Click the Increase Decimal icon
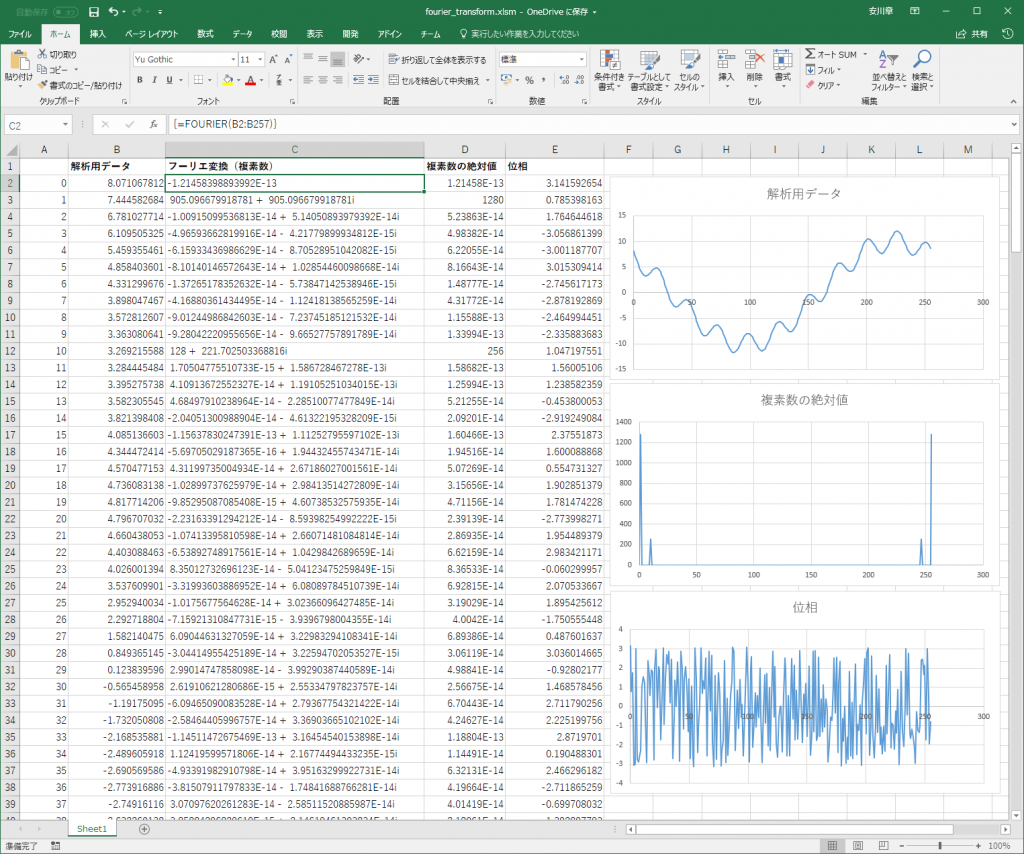The image size is (1024, 854). [564, 80]
